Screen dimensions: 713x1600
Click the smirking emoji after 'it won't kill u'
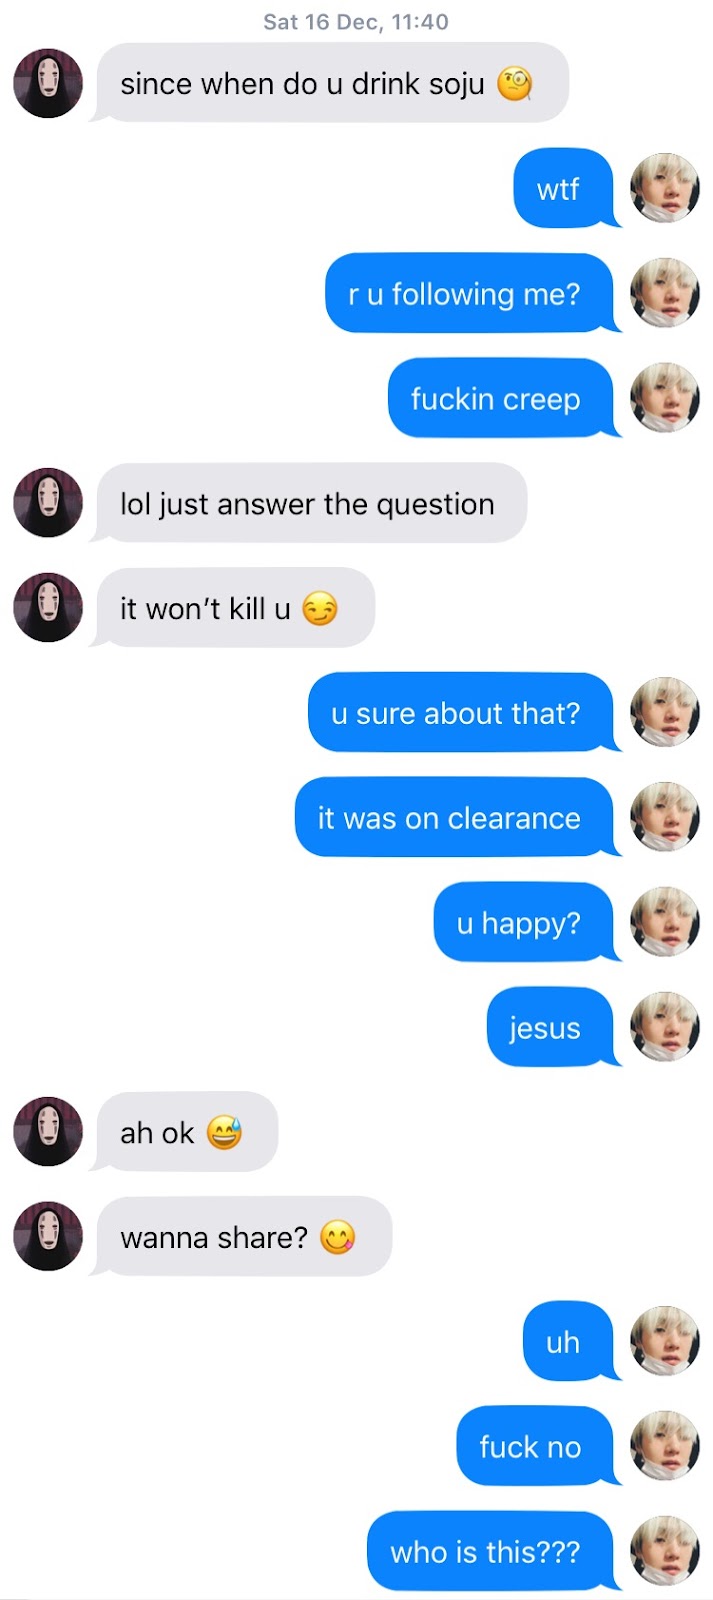[320, 608]
